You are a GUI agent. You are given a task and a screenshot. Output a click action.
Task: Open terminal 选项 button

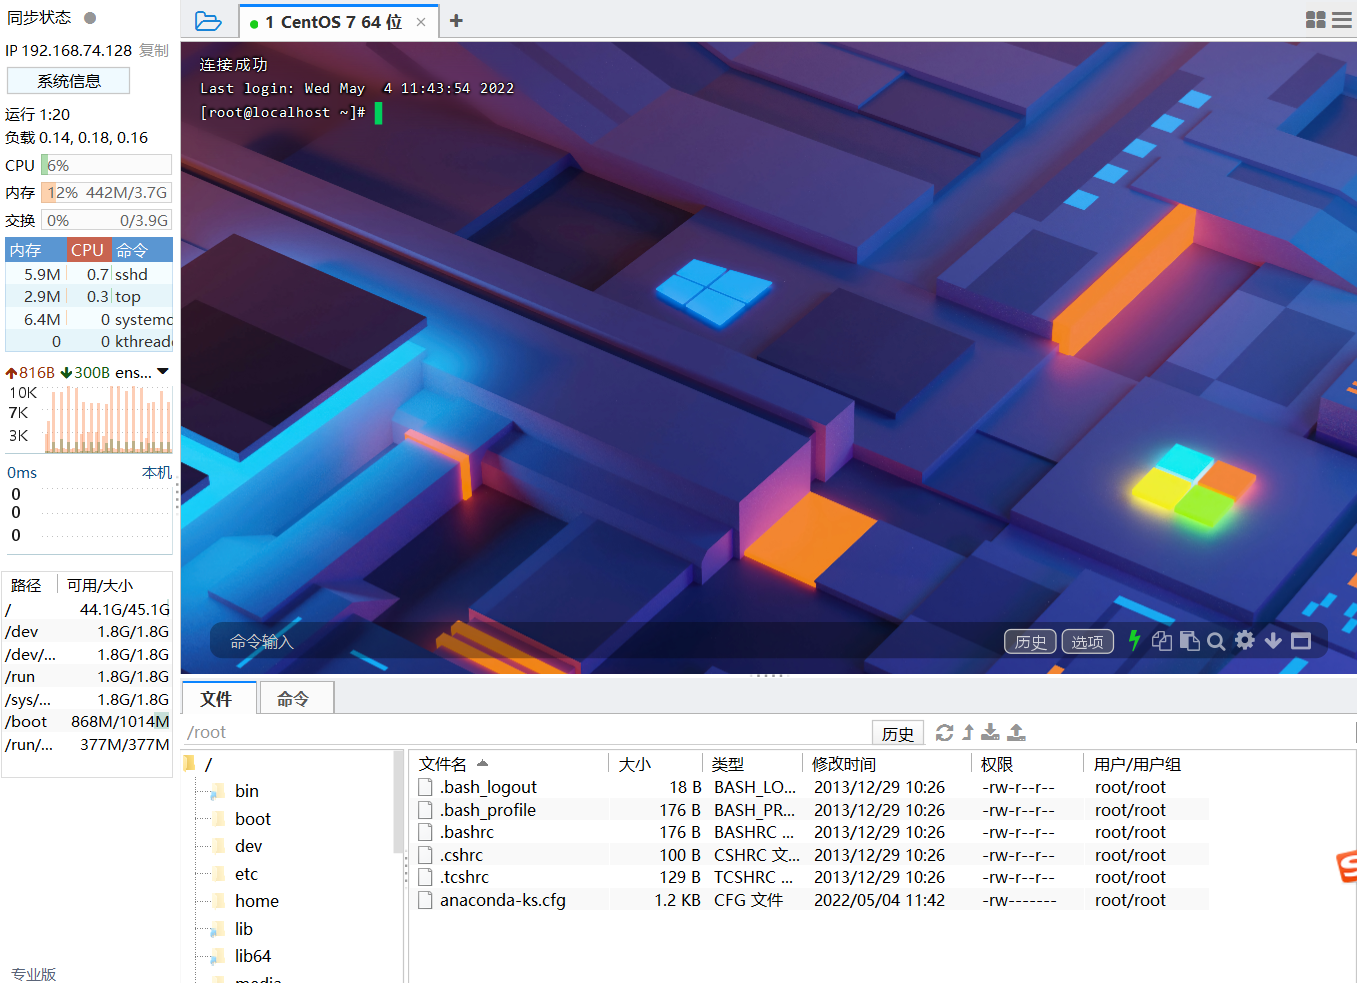(x=1087, y=642)
